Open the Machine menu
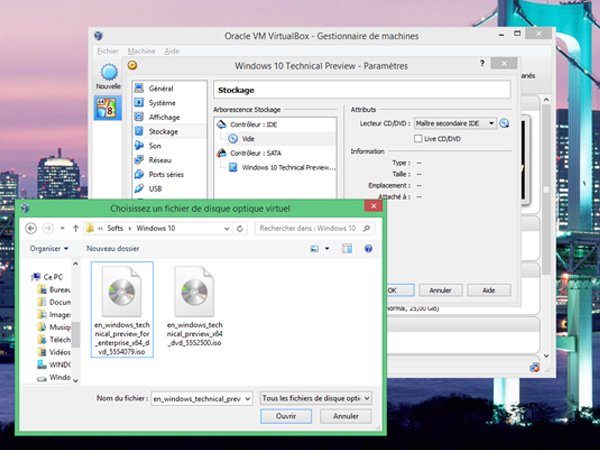Image resolution: width=600 pixels, height=450 pixels. coord(141,51)
